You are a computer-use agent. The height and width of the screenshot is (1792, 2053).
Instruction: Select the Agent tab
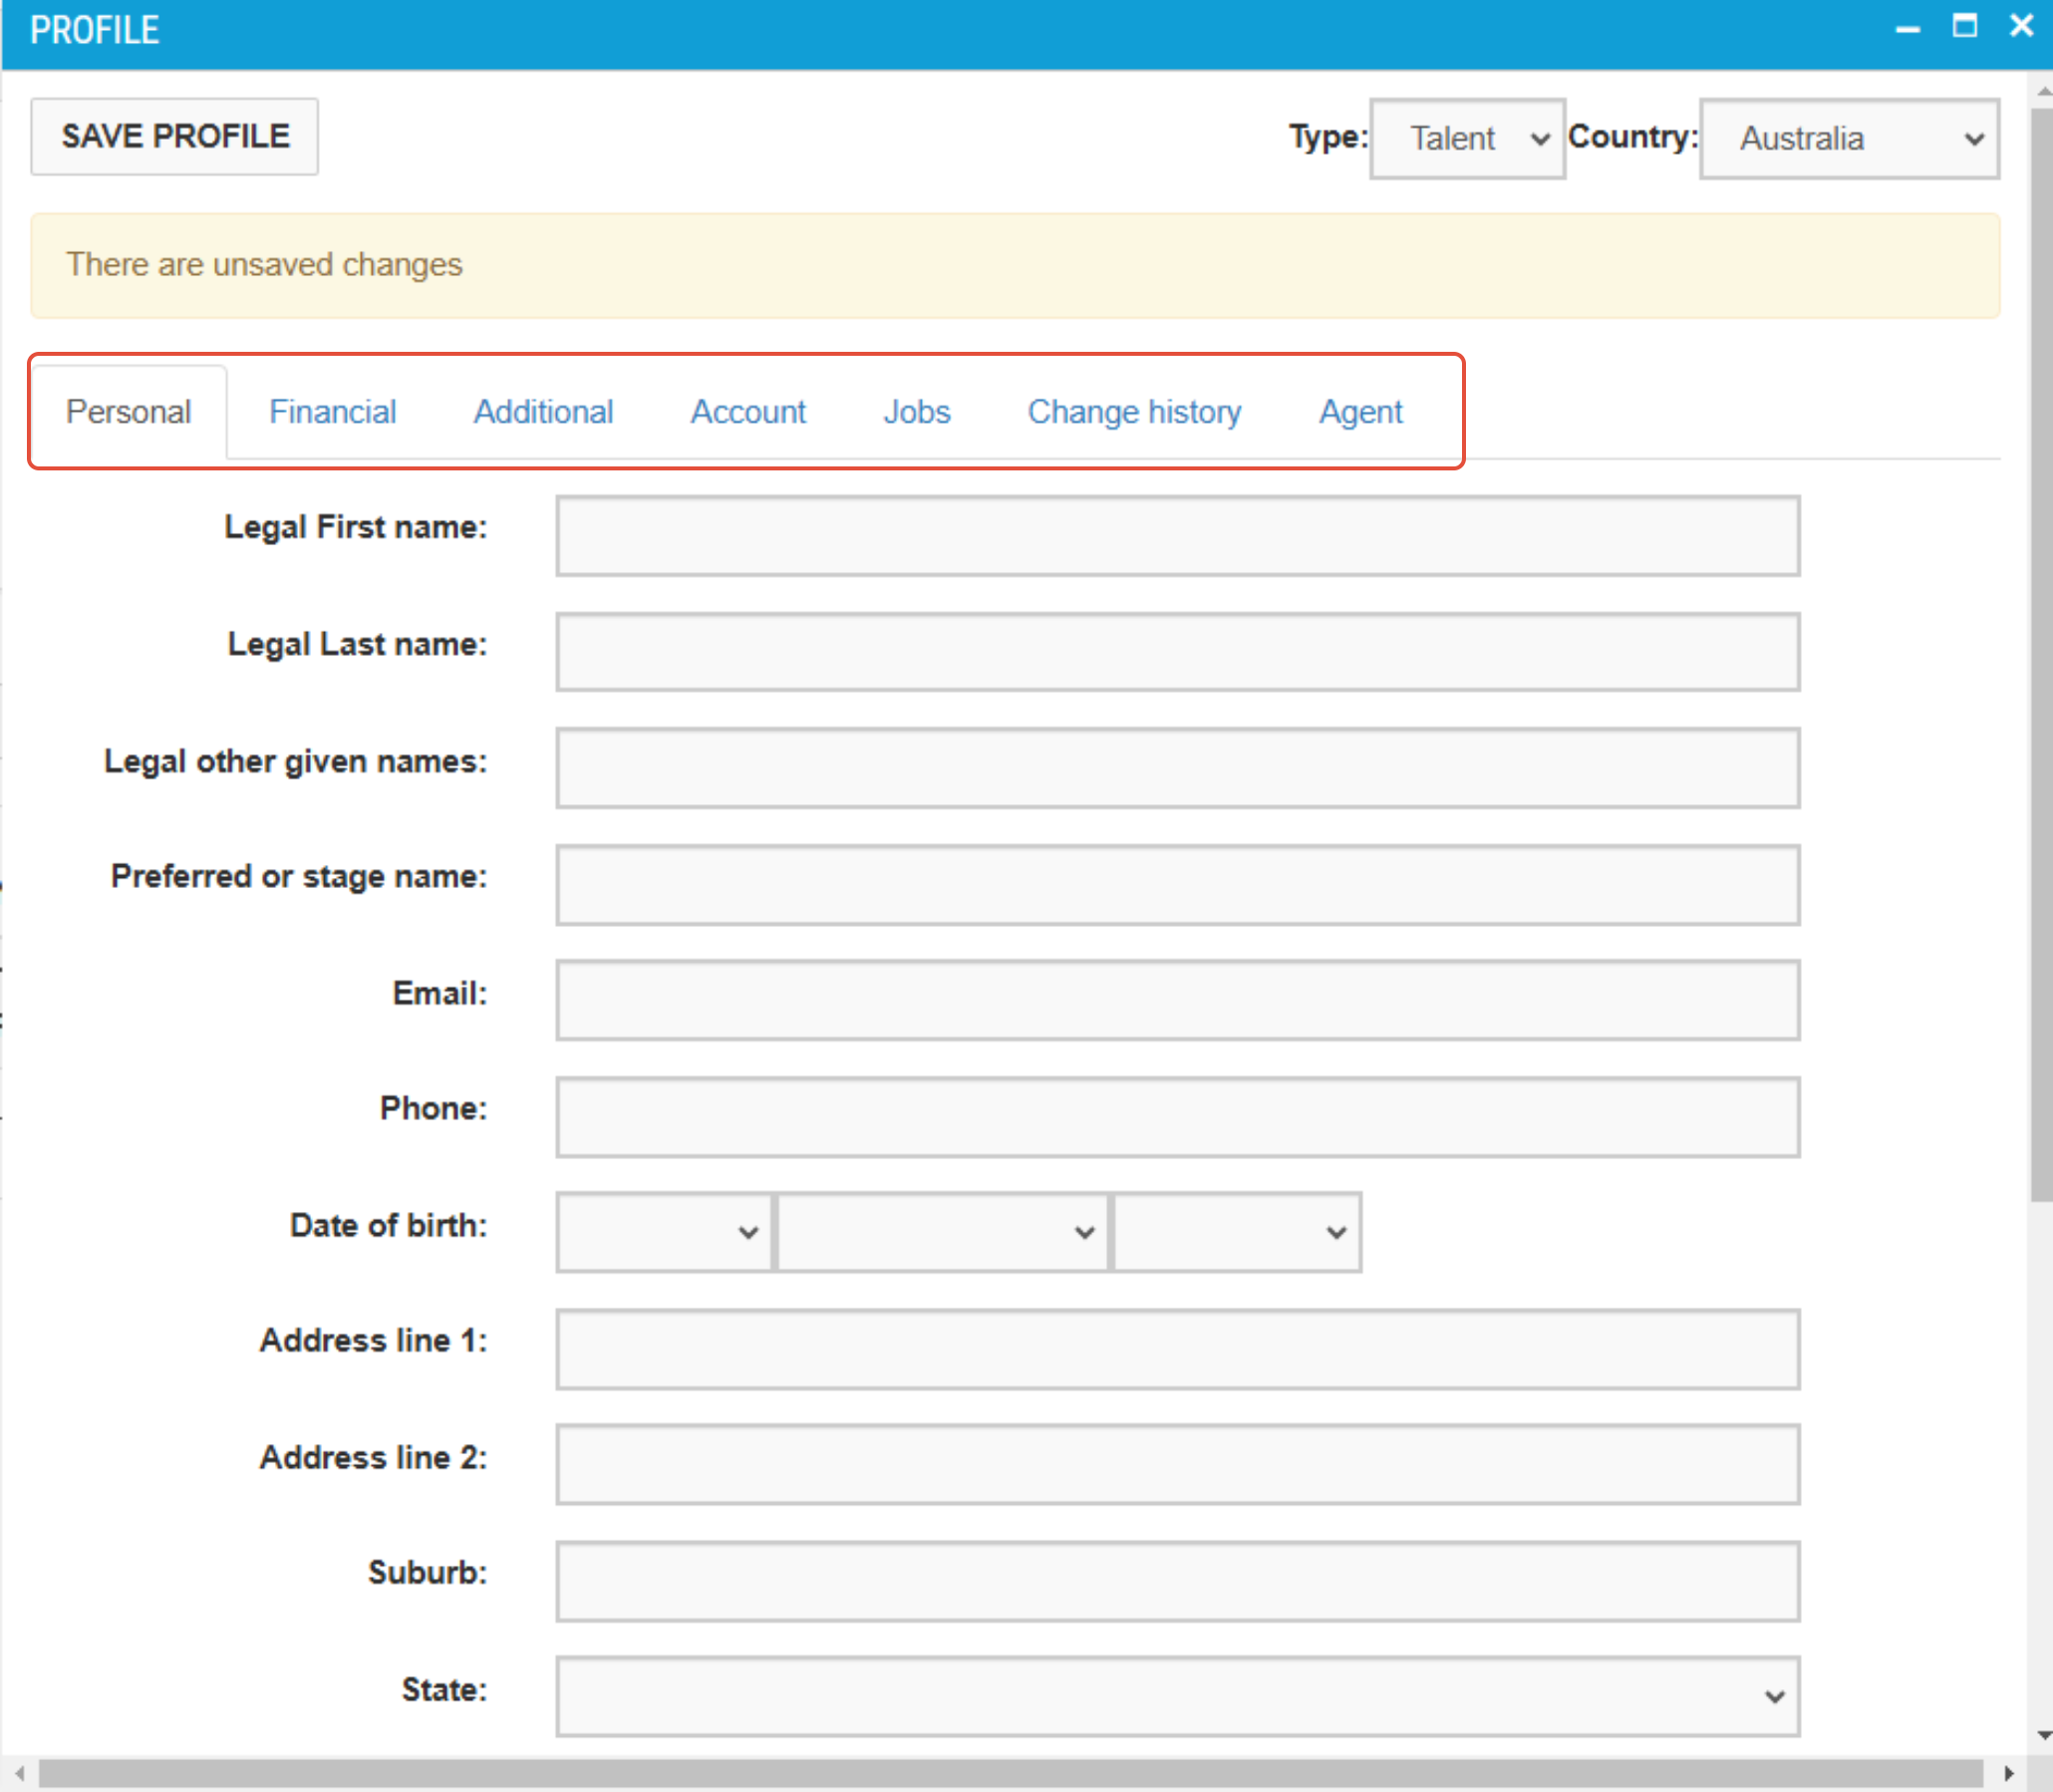[1360, 412]
